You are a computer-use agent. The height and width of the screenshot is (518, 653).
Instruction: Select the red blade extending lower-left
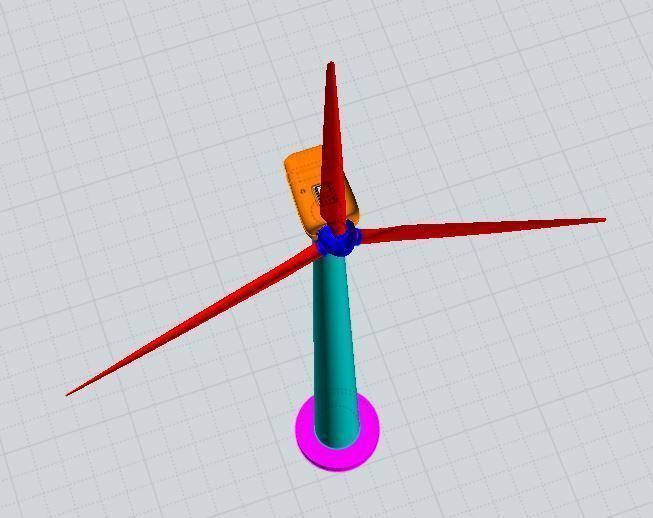point(192,321)
